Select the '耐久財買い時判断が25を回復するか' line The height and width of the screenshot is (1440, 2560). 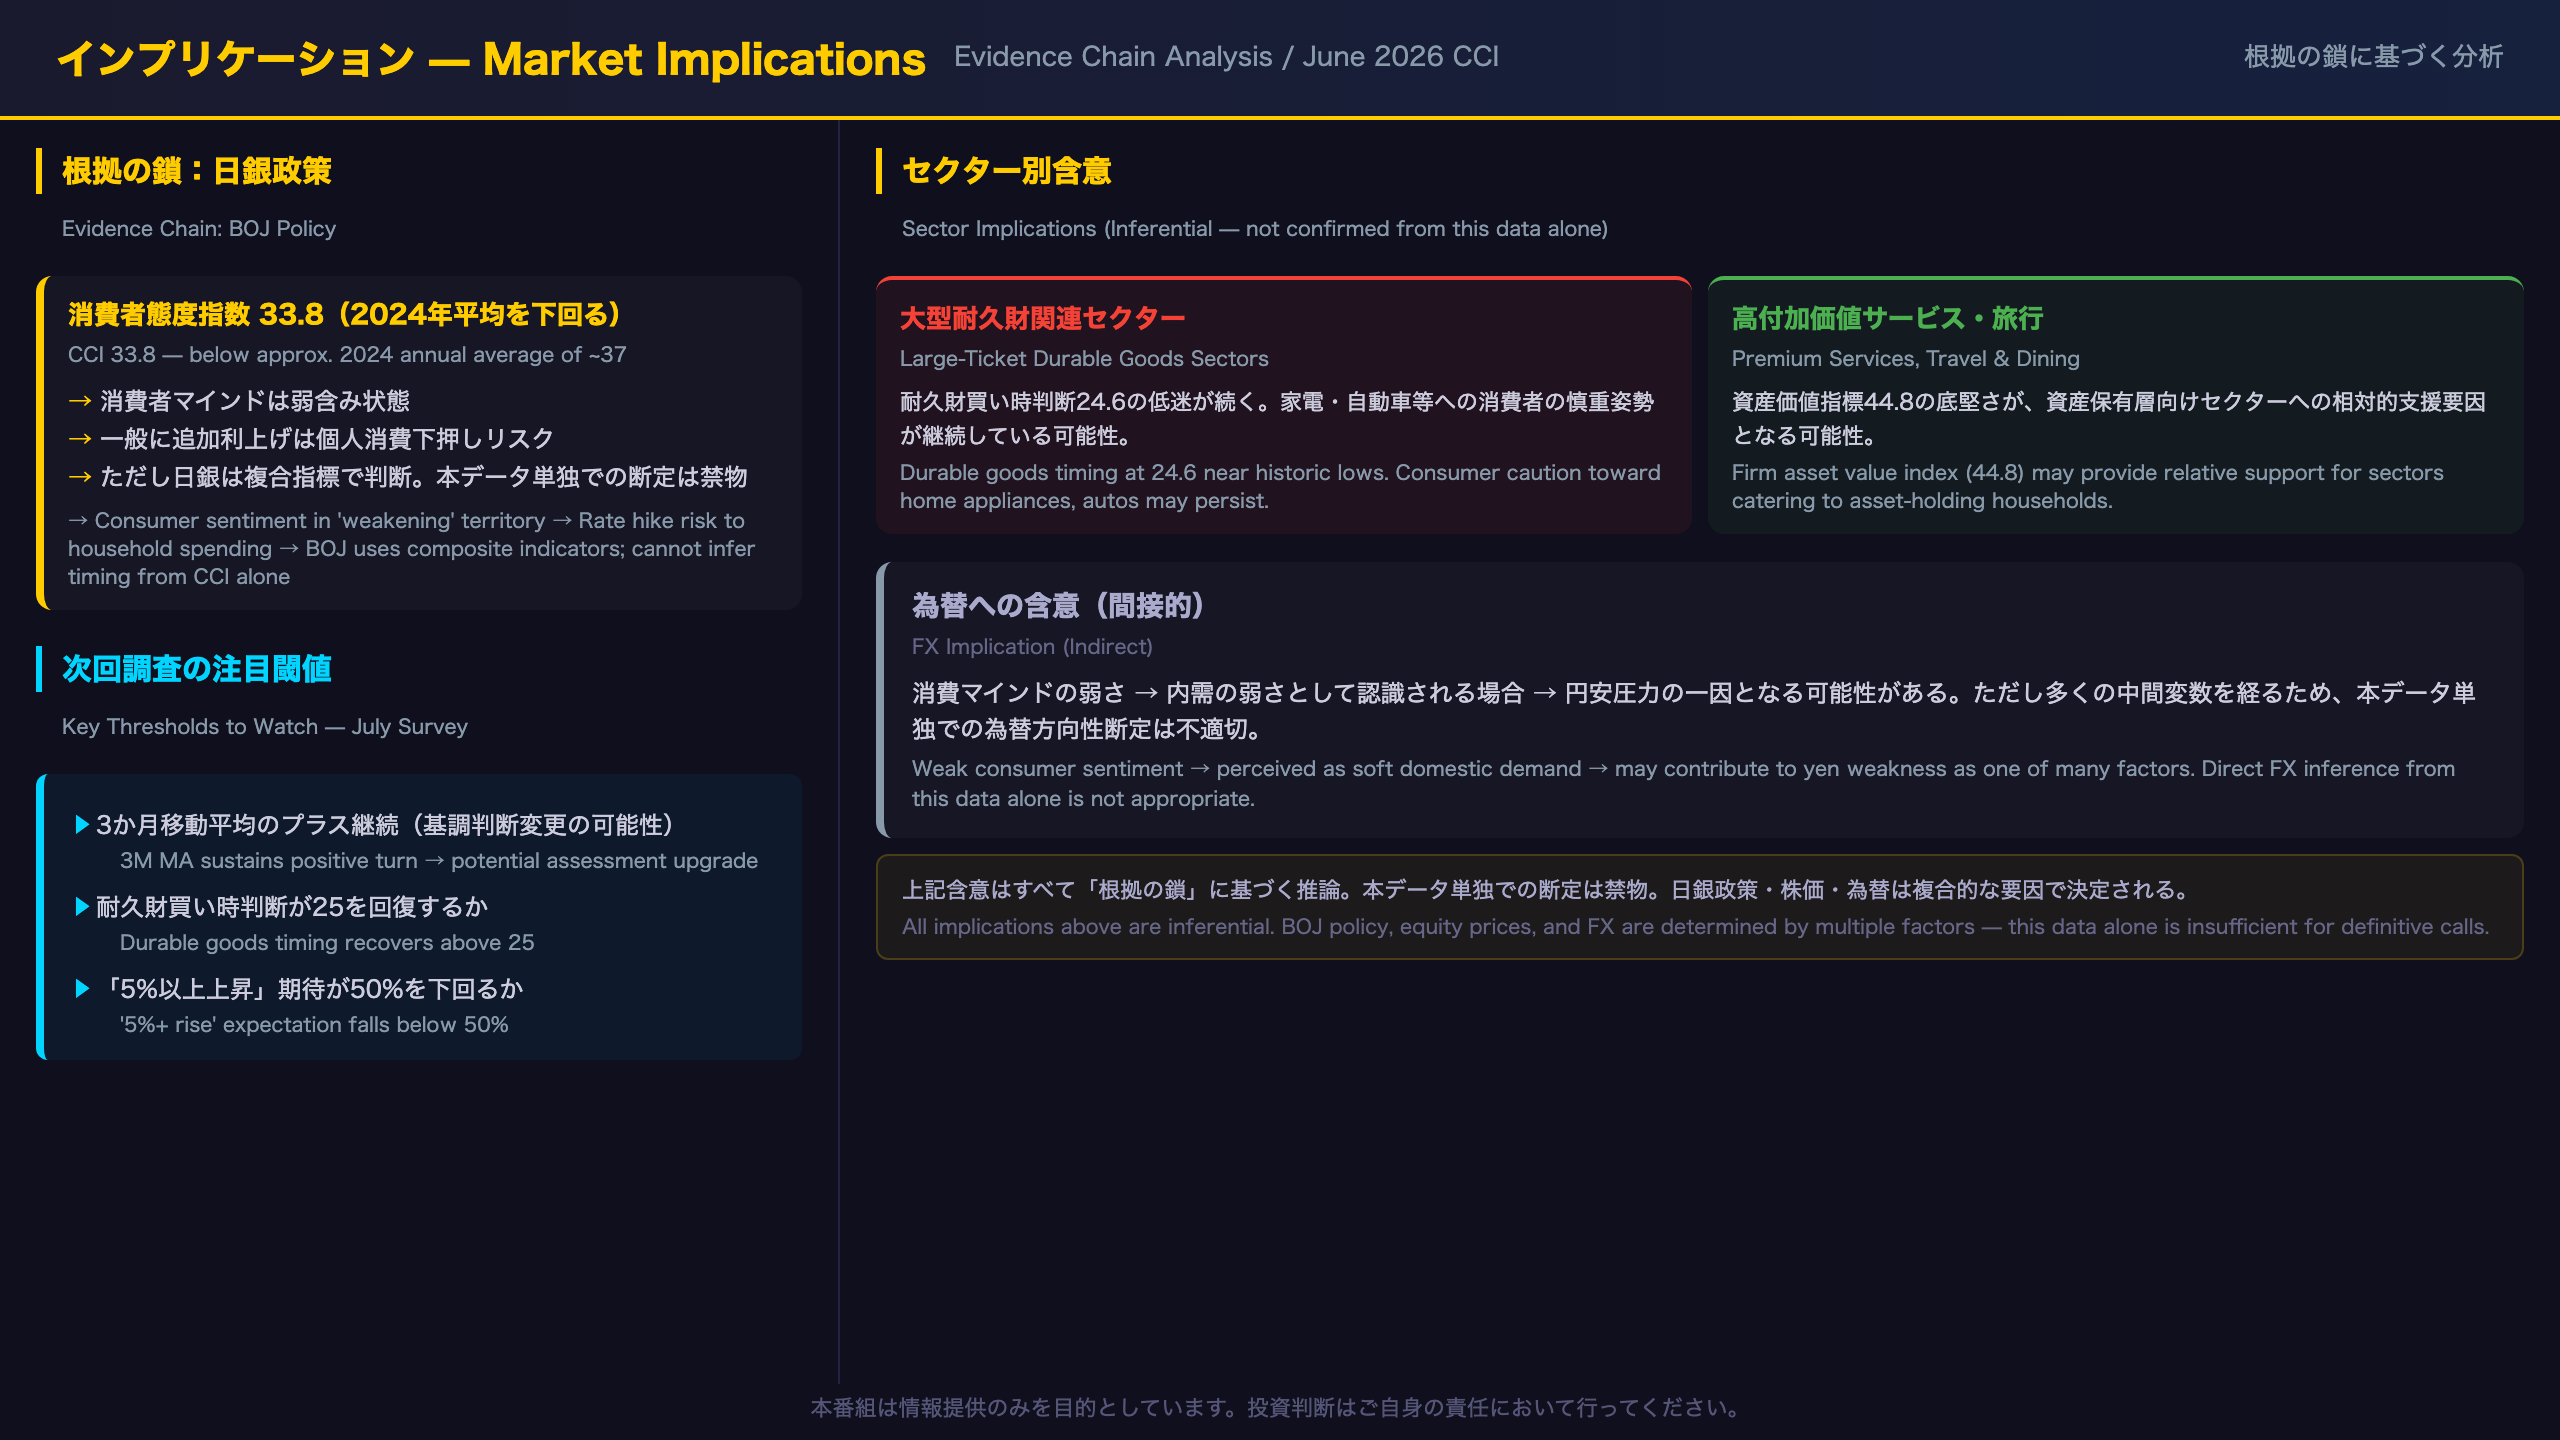(292, 907)
